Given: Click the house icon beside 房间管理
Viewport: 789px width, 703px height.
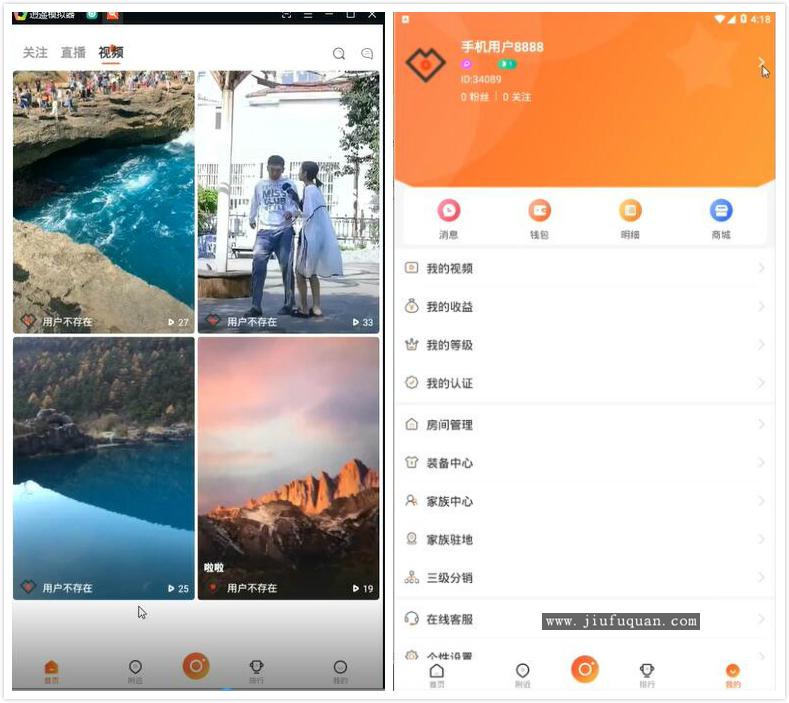Looking at the screenshot, I should (411, 424).
